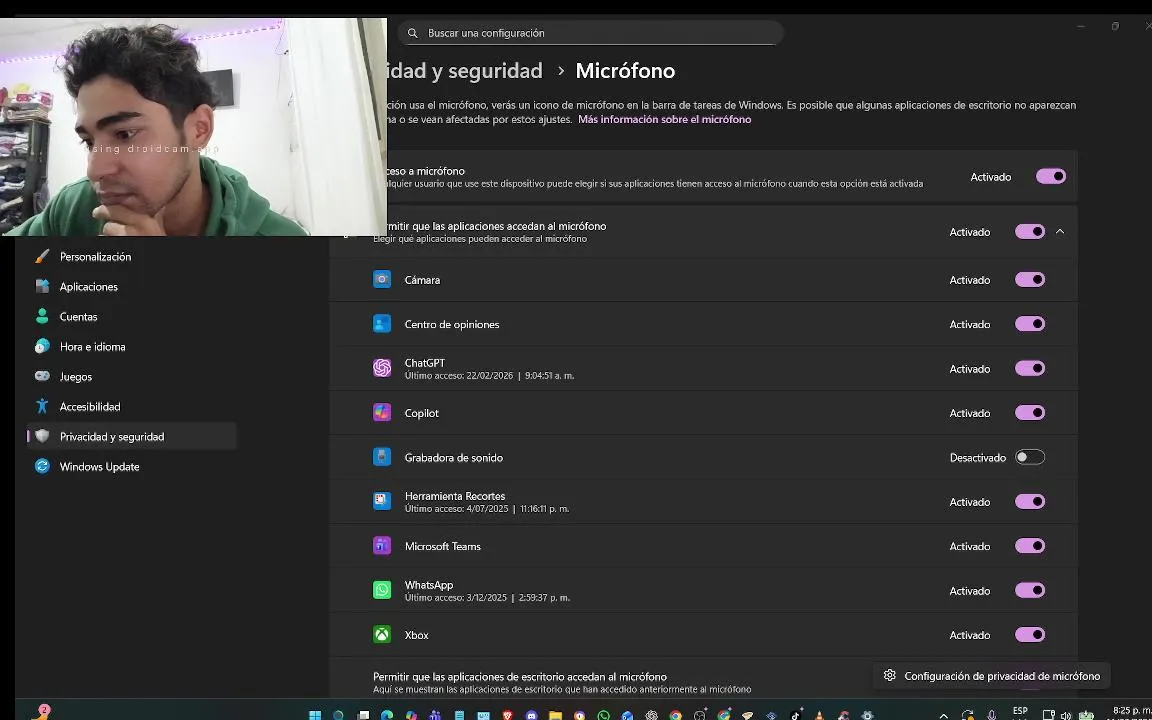1152x720 pixels.
Task: Click 'Elegir qué aplicaciones pueden acceder al micrófono' text
Action: click(480, 239)
